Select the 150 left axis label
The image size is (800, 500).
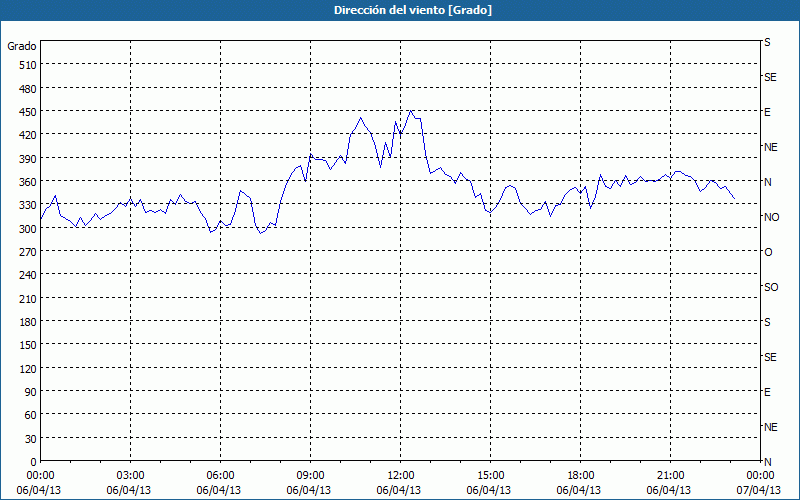[x=28, y=345]
